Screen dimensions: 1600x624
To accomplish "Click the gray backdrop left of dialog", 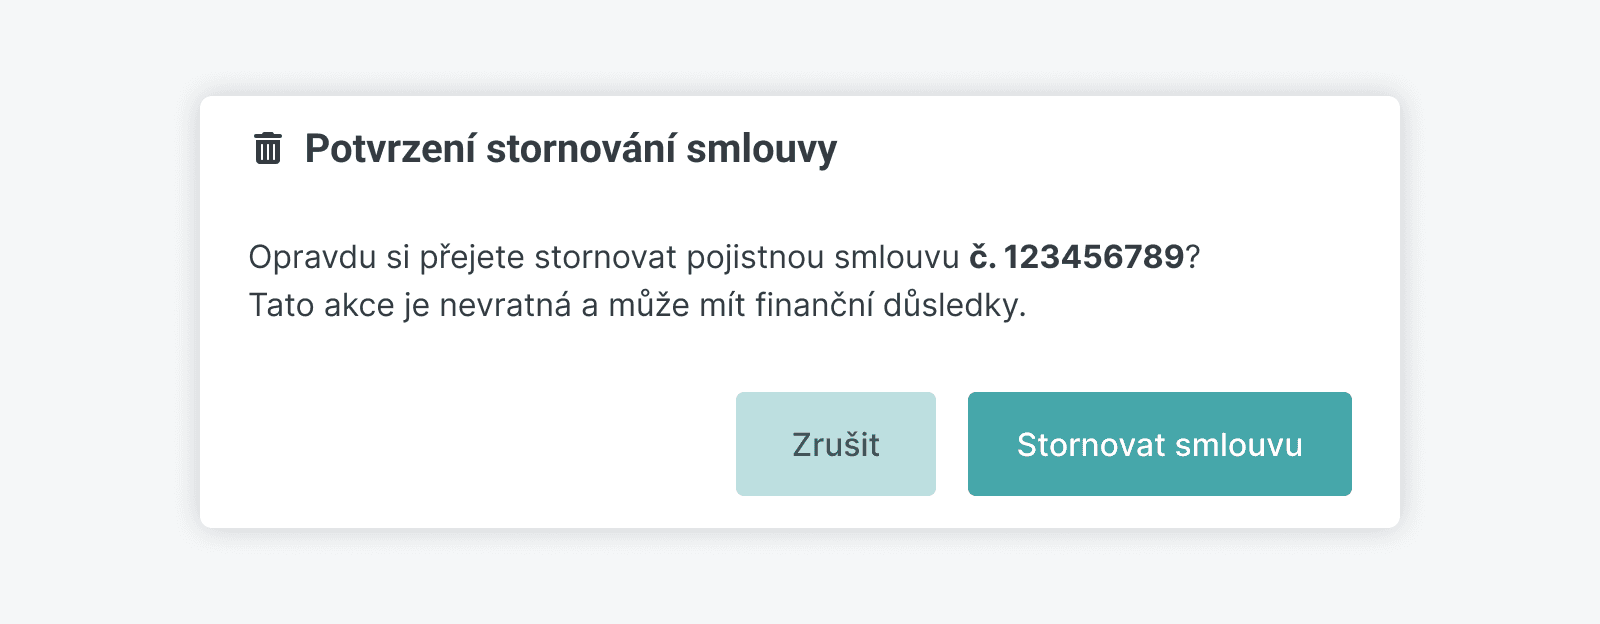I will coord(100,312).
